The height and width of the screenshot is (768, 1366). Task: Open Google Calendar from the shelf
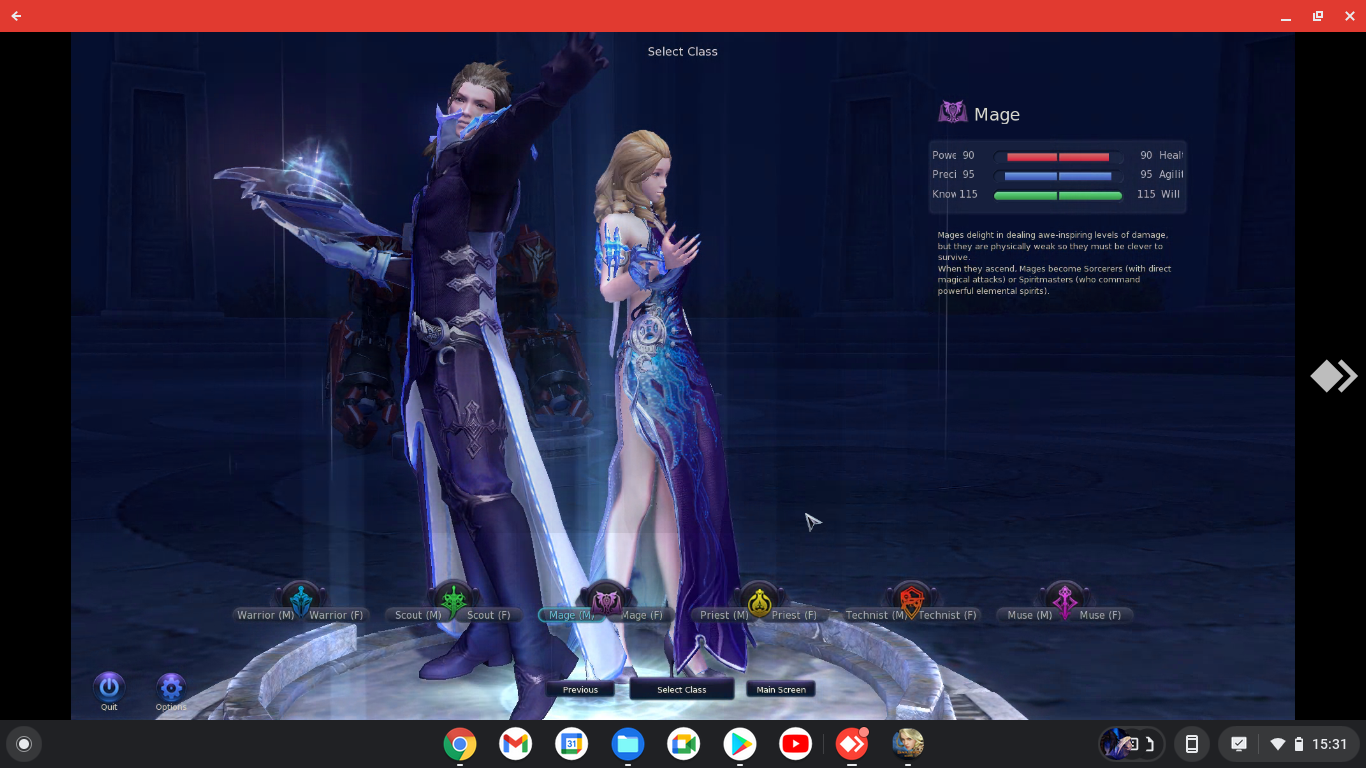pyautogui.click(x=572, y=744)
